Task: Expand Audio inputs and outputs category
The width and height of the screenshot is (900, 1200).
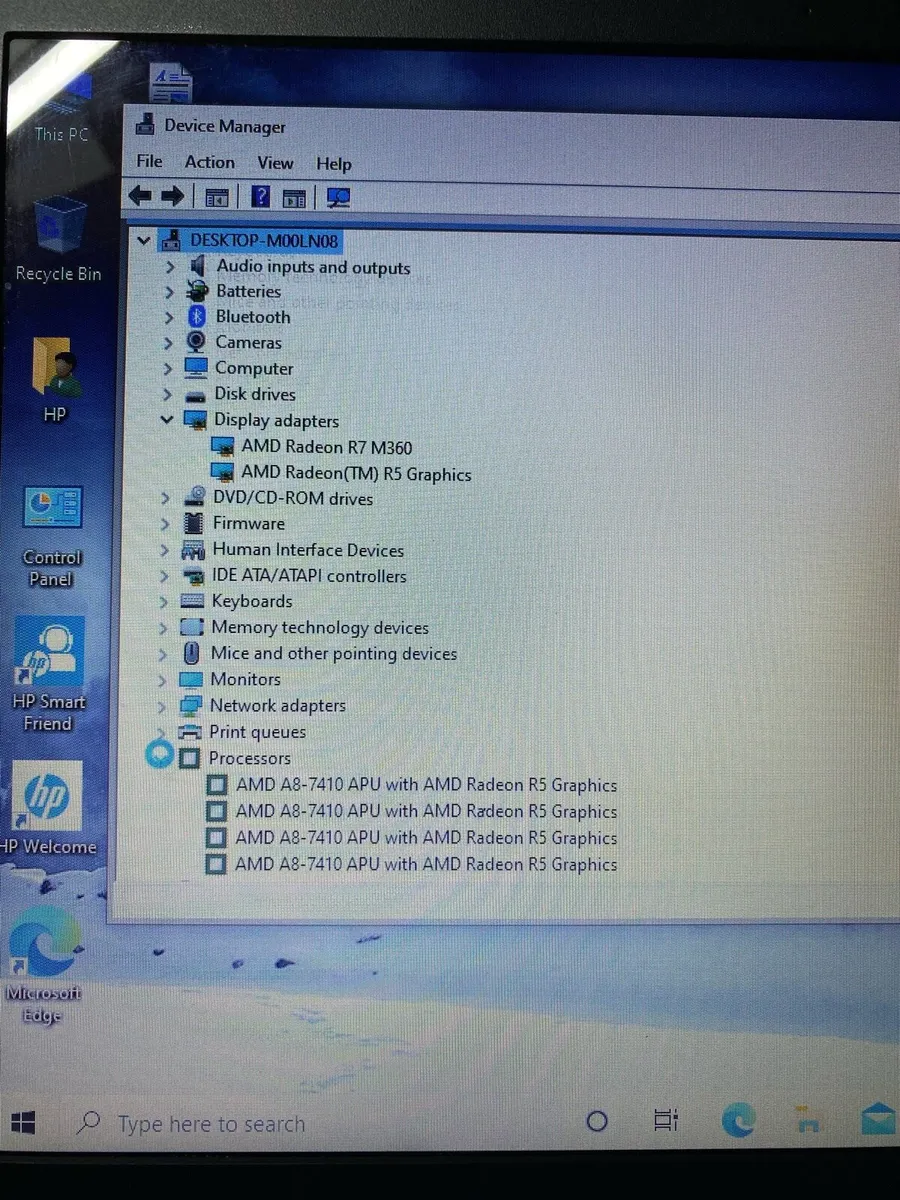Action: [169, 267]
